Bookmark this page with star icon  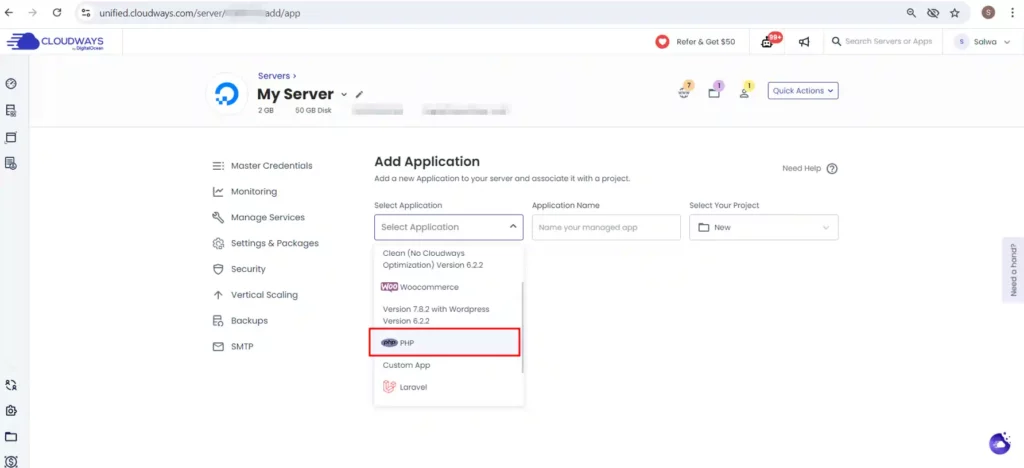[955, 12]
